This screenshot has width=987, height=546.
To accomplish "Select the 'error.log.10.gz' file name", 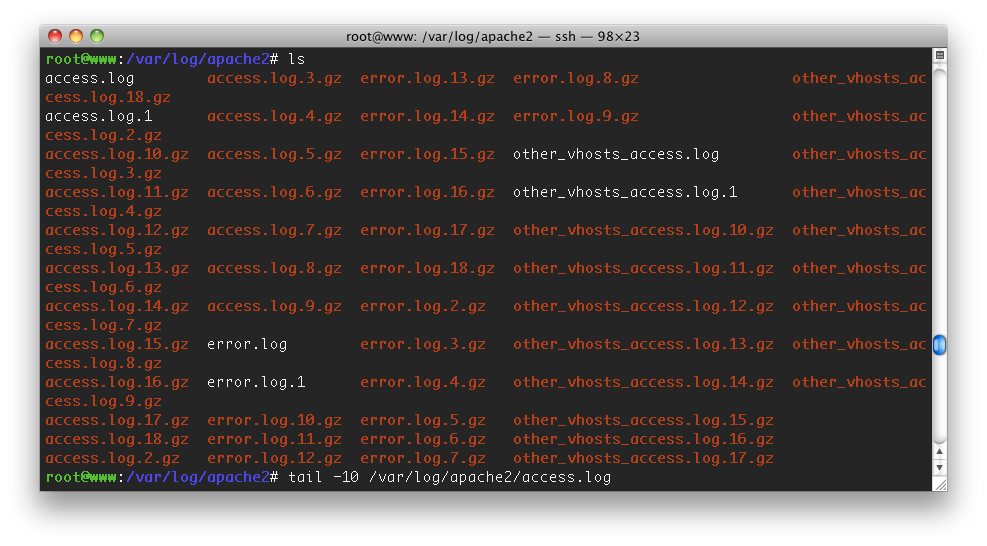I will pyautogui.click(x=274, y=420).
